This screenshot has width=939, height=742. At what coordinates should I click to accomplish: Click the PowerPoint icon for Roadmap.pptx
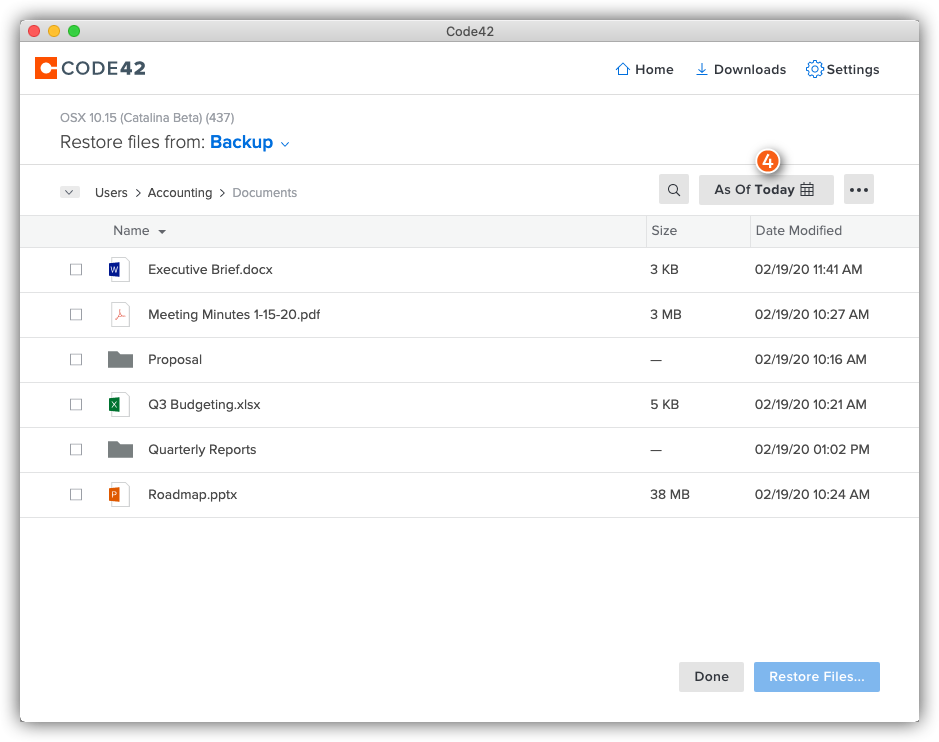pyautogui.click(x=119, y=494)
